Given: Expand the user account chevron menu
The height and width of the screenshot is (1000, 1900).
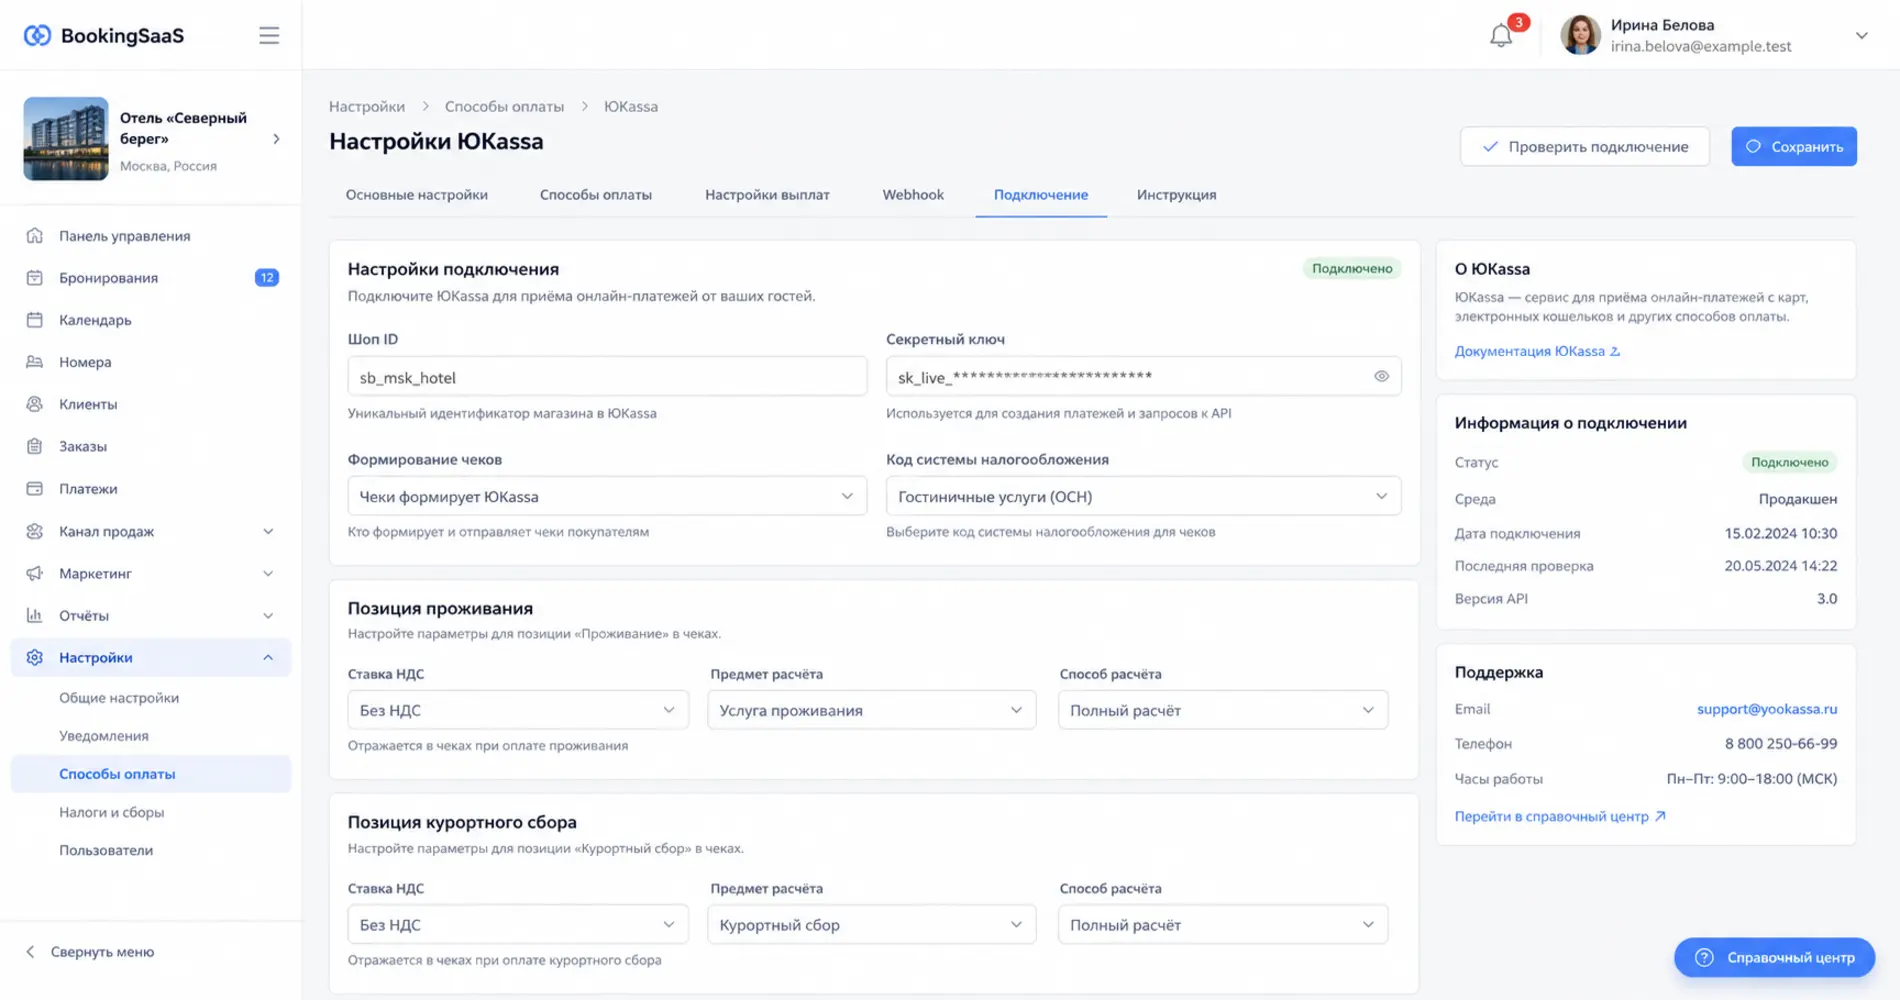Looking at the screenshot, I should pos(1861,35).
